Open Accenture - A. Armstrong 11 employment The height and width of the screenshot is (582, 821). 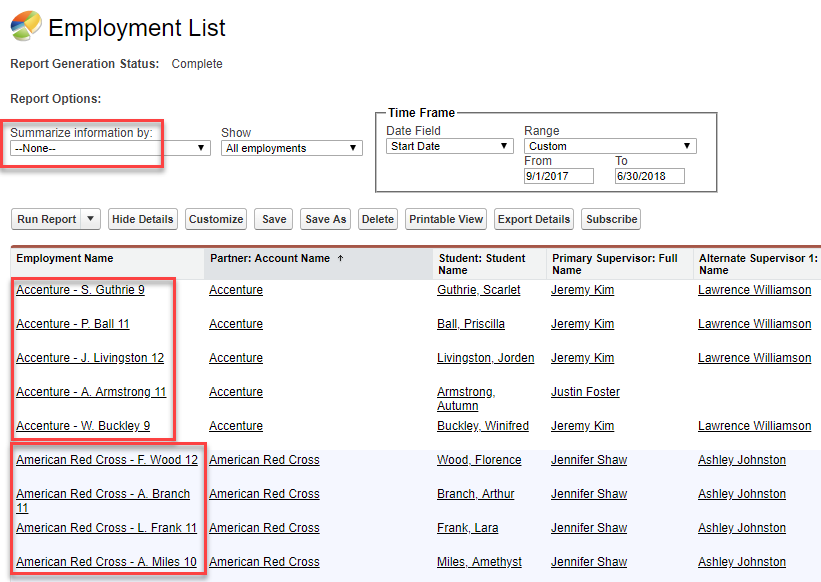(91, 391)
